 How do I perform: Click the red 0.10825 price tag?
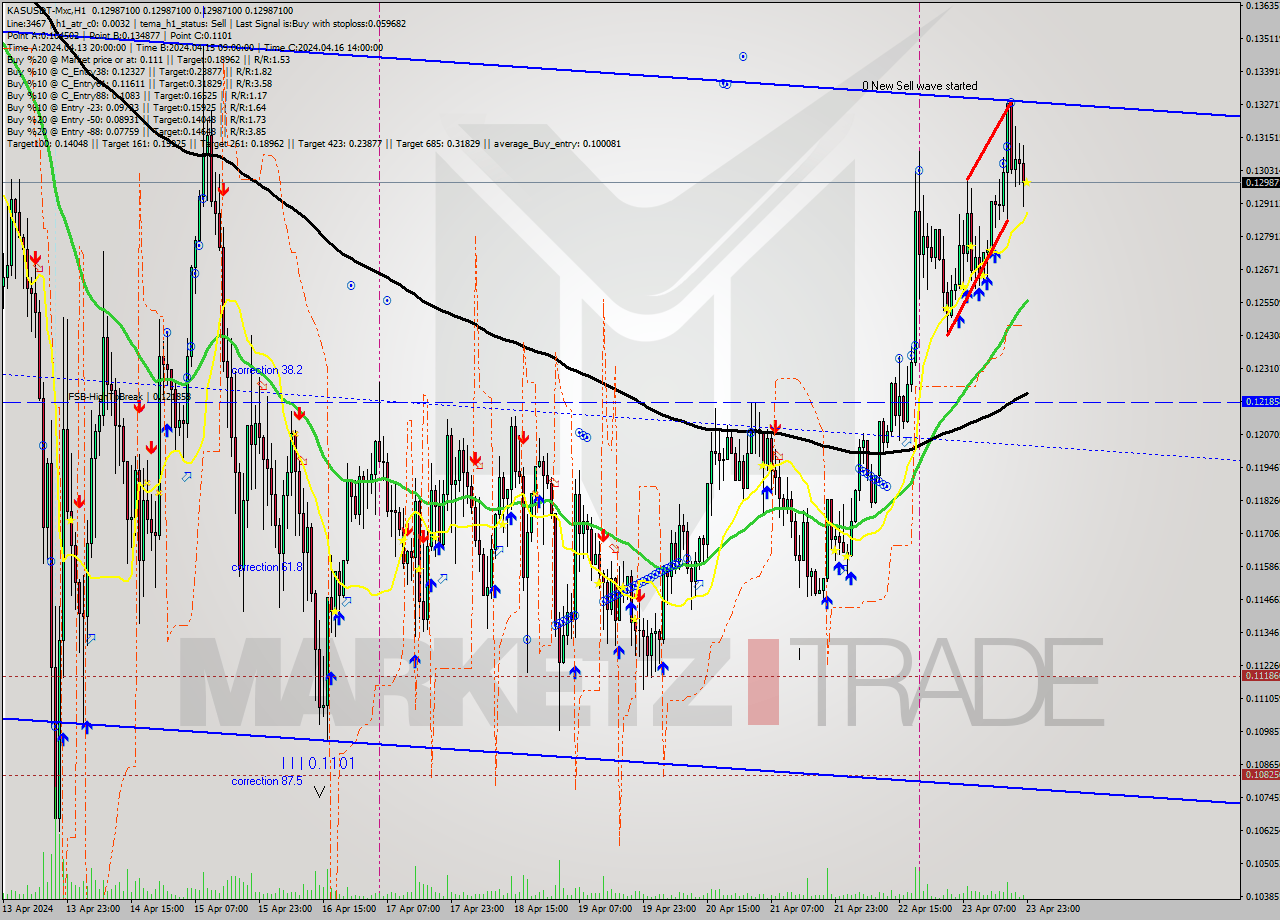point(1260,774)
